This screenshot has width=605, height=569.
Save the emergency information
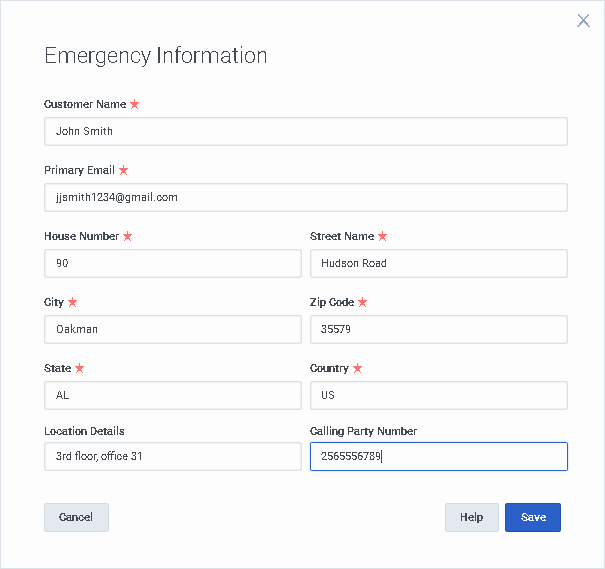coord(533,517)
